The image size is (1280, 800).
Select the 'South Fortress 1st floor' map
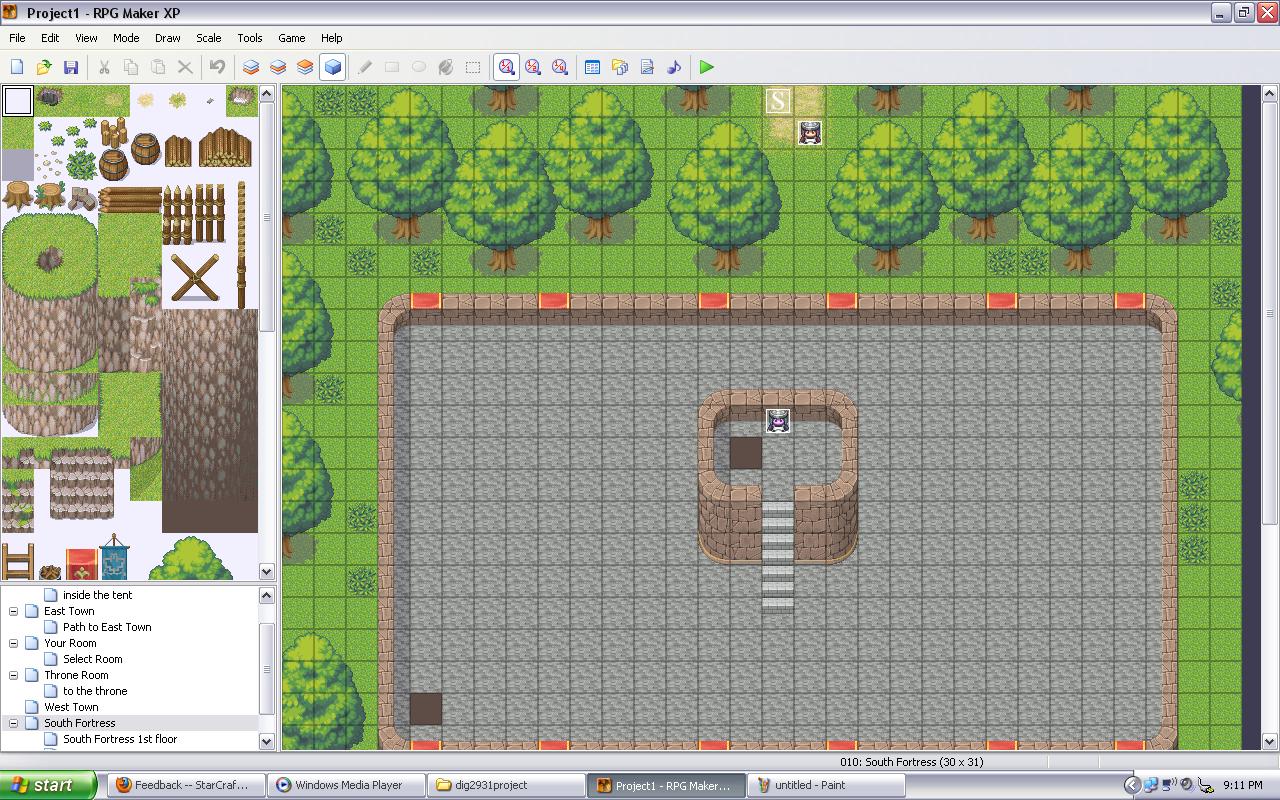120,739
